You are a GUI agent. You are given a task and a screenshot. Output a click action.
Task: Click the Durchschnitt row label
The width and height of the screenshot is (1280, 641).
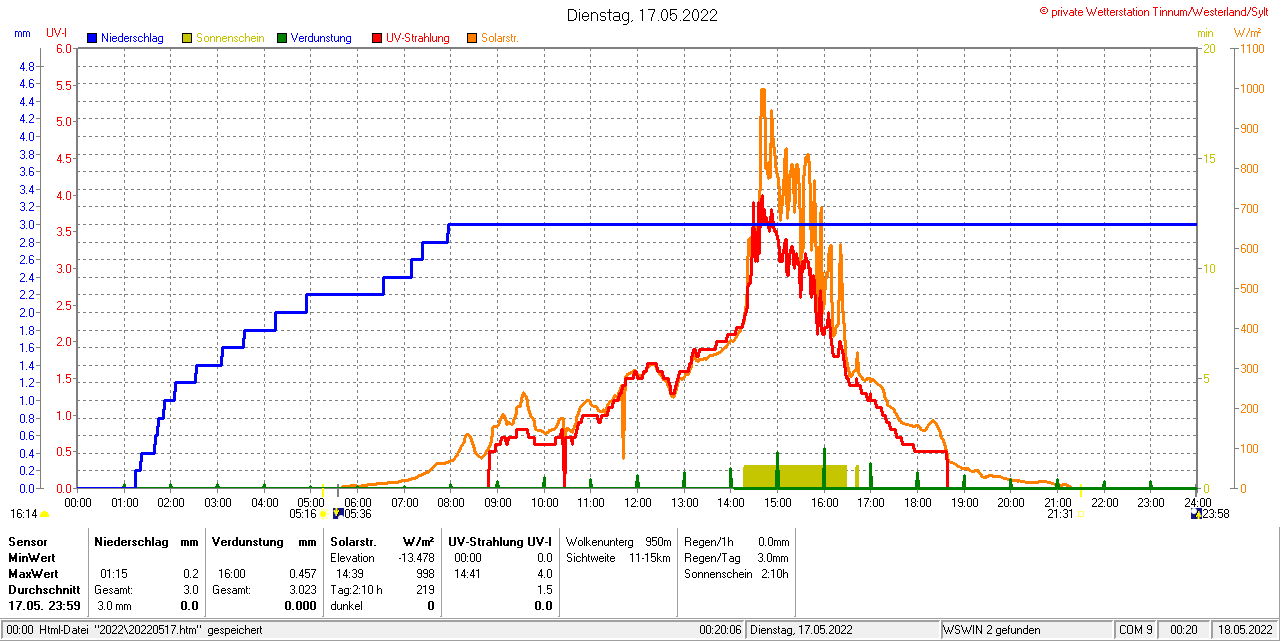[x=43, y=589]
